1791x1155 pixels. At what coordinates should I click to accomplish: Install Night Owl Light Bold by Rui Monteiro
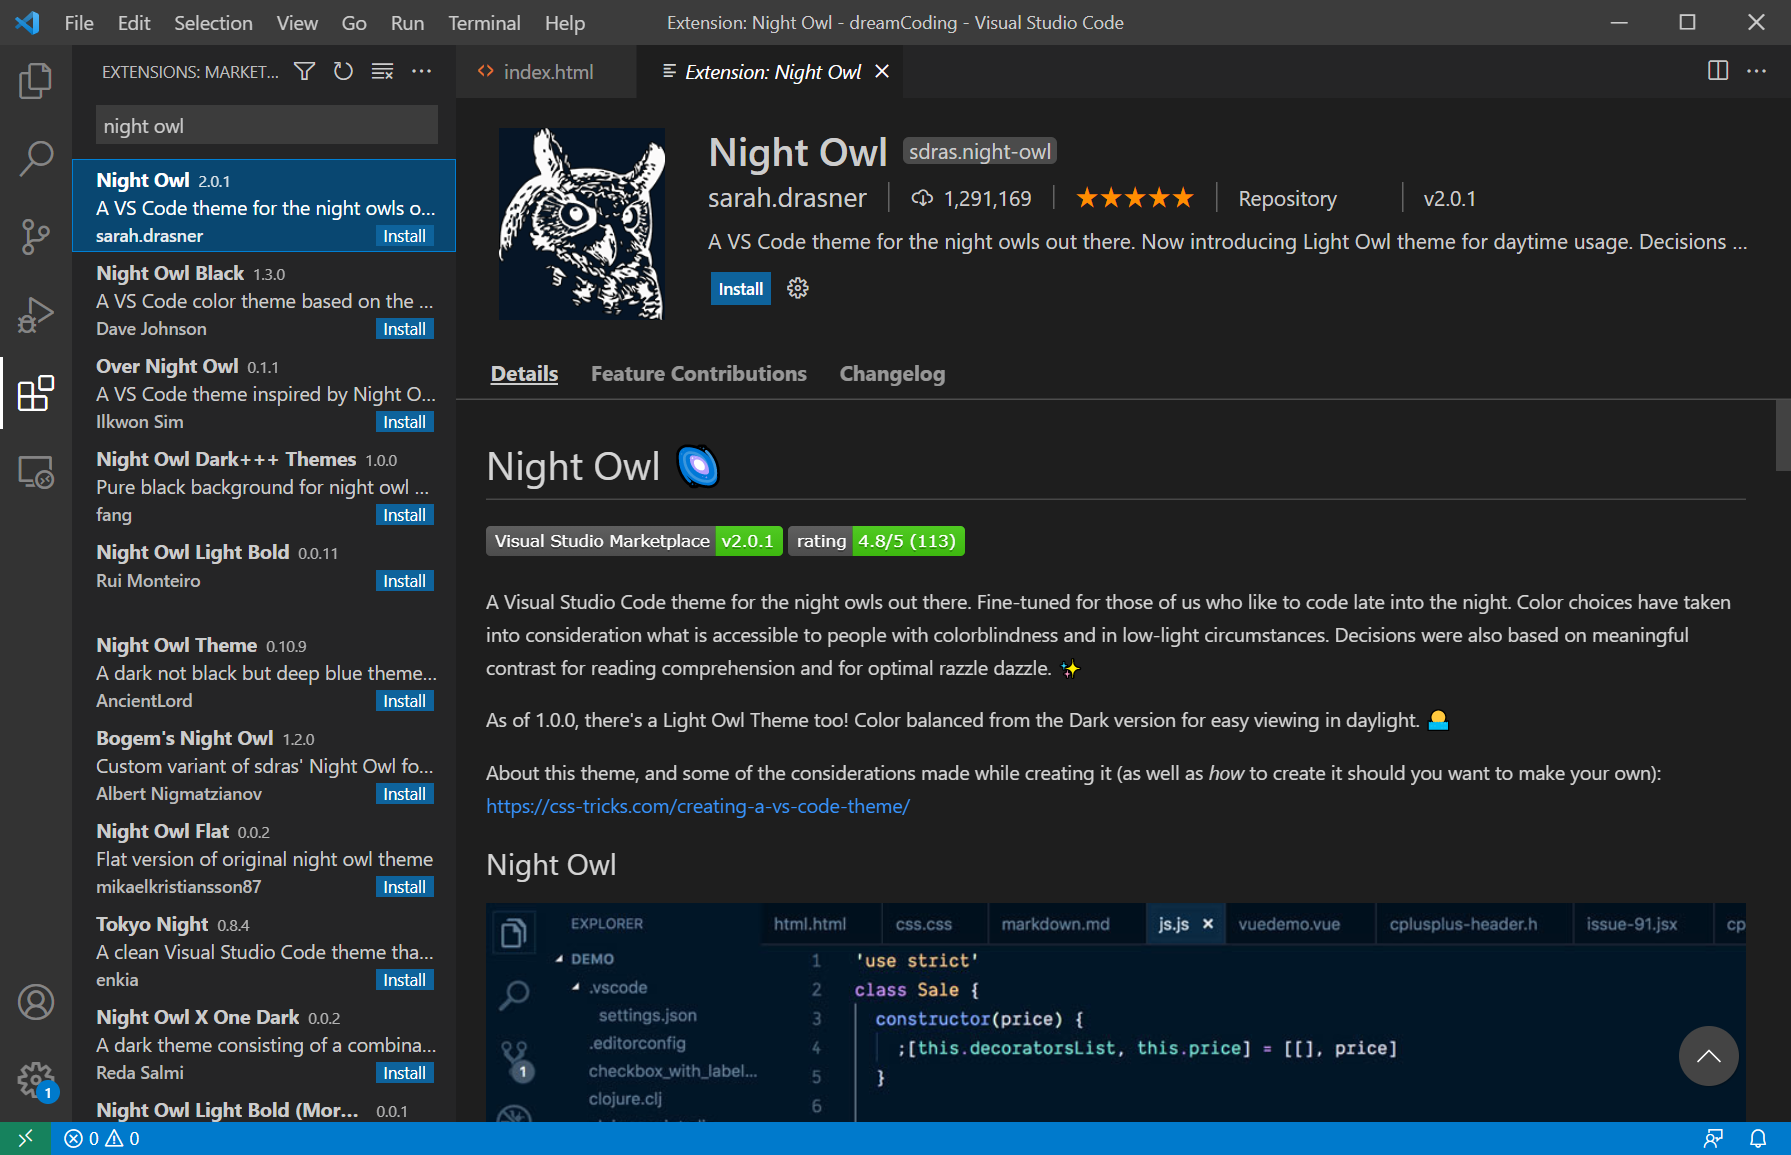[405, 581]
